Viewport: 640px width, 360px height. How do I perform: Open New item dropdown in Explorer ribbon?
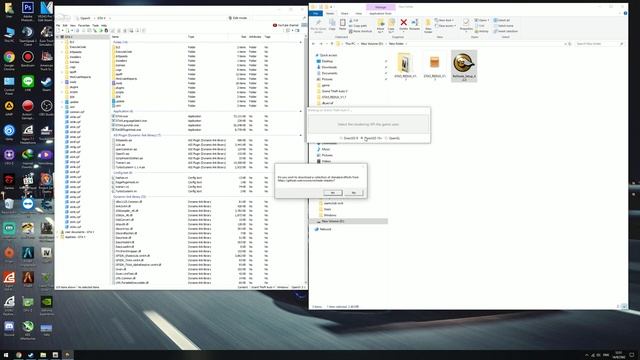tap(445, 20)
